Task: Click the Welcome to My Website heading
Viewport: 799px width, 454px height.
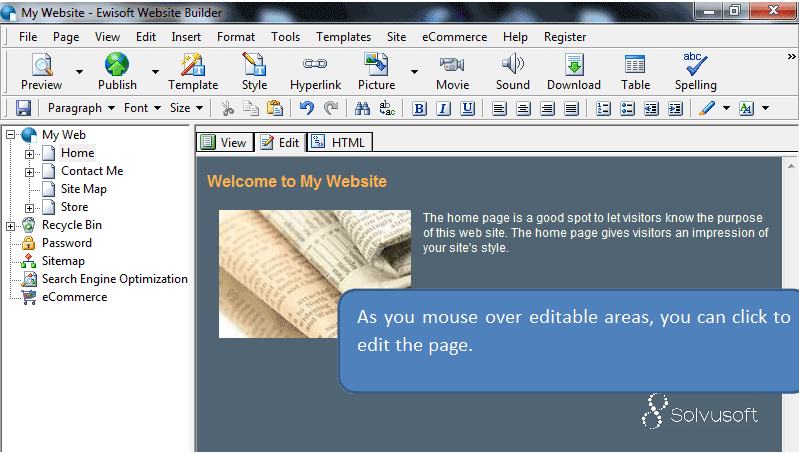Action: coord(297,181)
